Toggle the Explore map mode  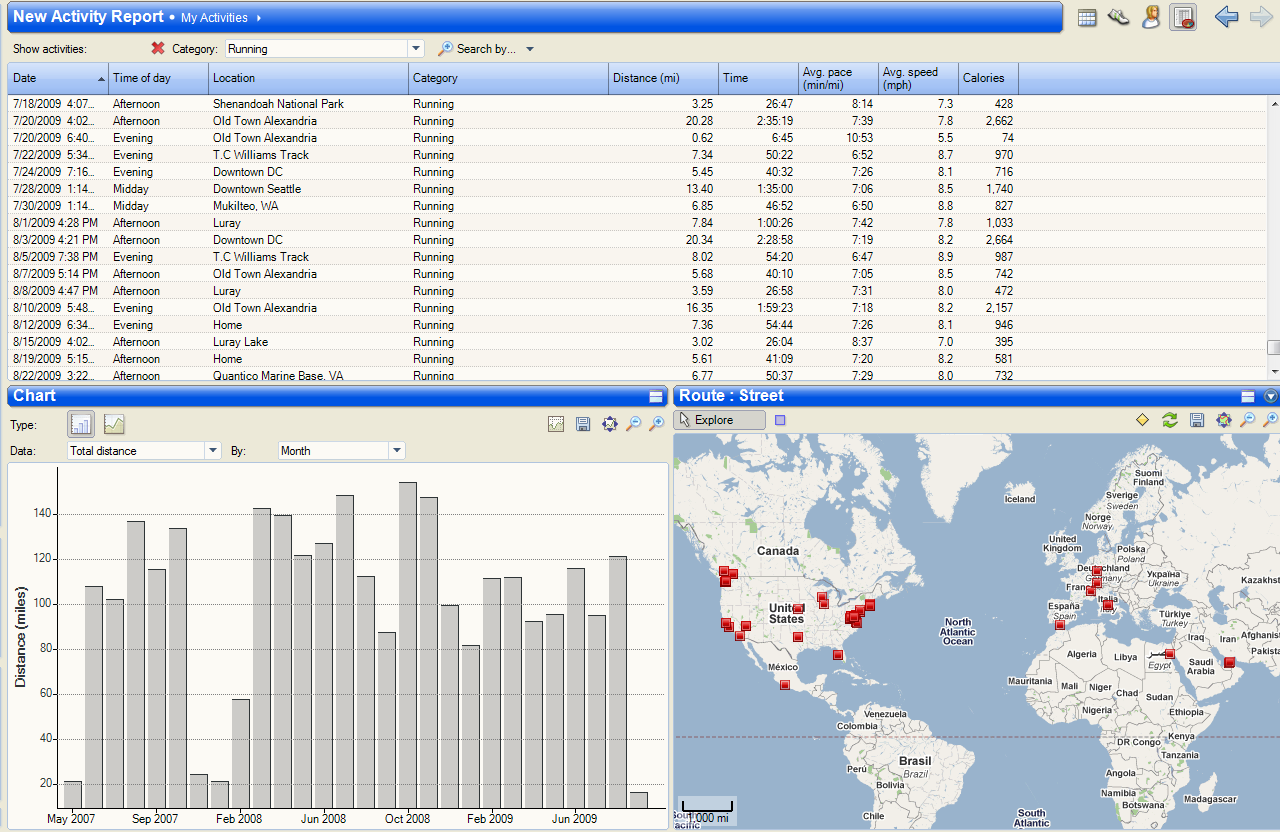tap(720, 420)
